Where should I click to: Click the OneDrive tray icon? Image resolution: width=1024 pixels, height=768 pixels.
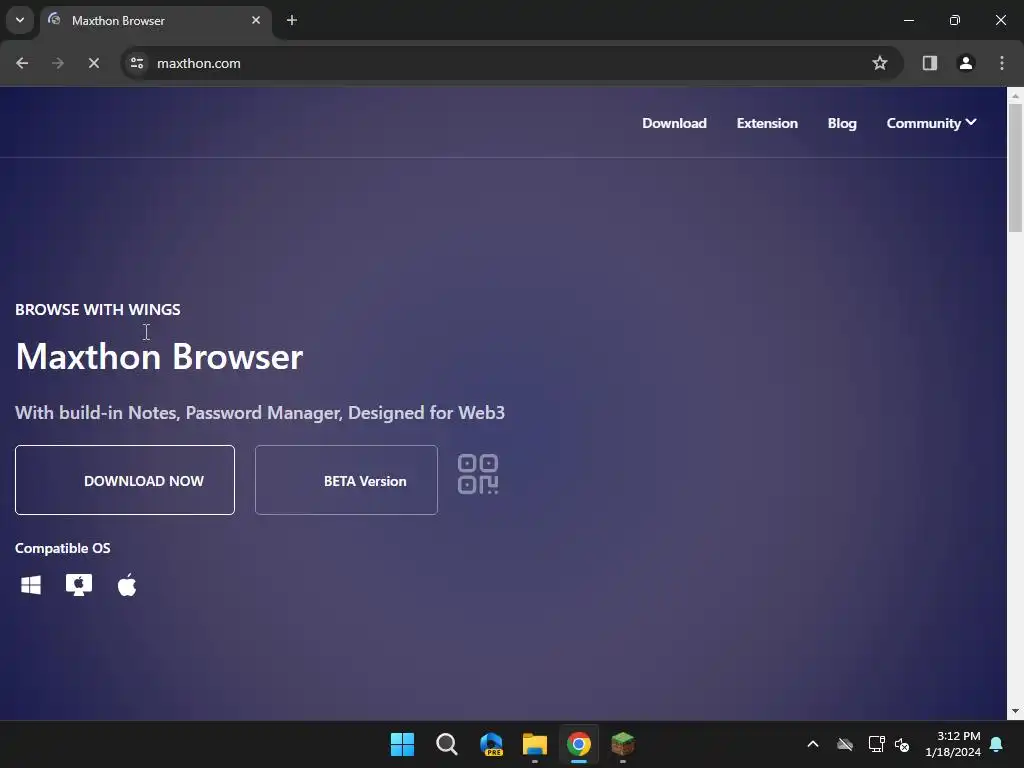coord(845,744)
